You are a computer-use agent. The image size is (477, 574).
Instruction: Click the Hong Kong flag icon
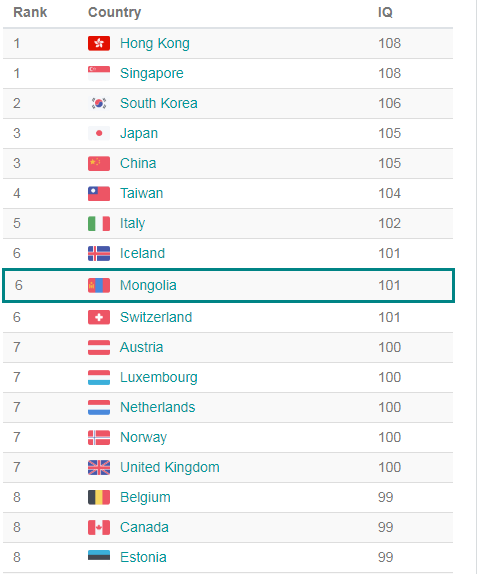(99, 44)
